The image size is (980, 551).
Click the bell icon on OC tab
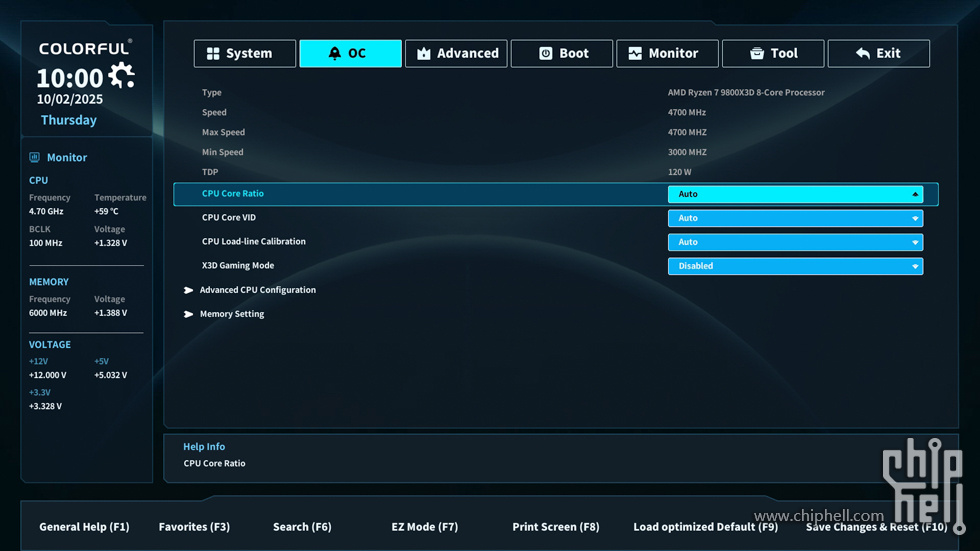335,54
